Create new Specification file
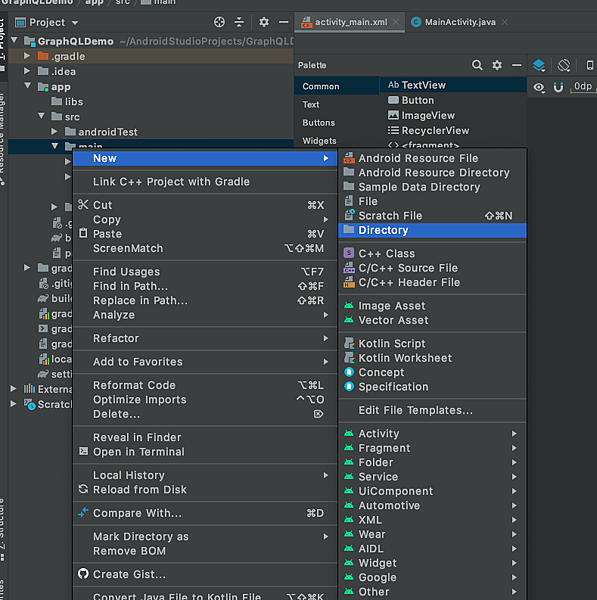The height and width of the screenshot is (600, 597). (x=432, y=387)
